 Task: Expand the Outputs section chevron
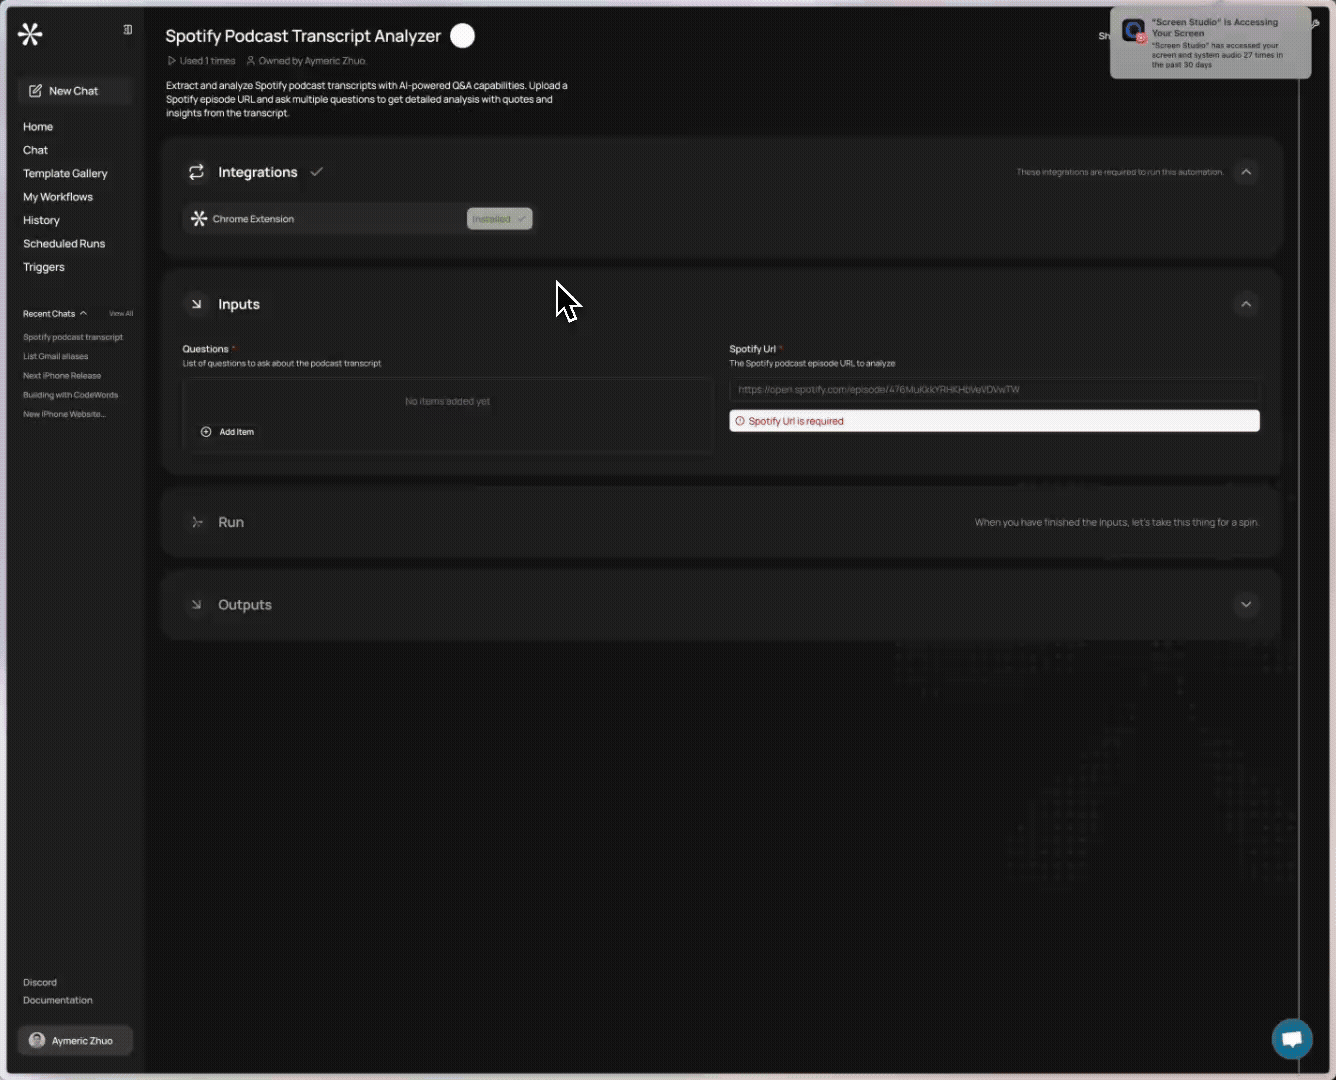tap(1246, 604)
